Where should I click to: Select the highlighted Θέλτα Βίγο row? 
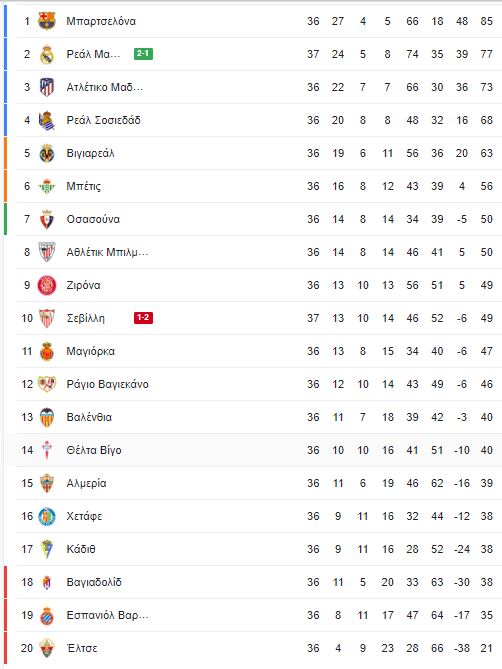[253, 450]
